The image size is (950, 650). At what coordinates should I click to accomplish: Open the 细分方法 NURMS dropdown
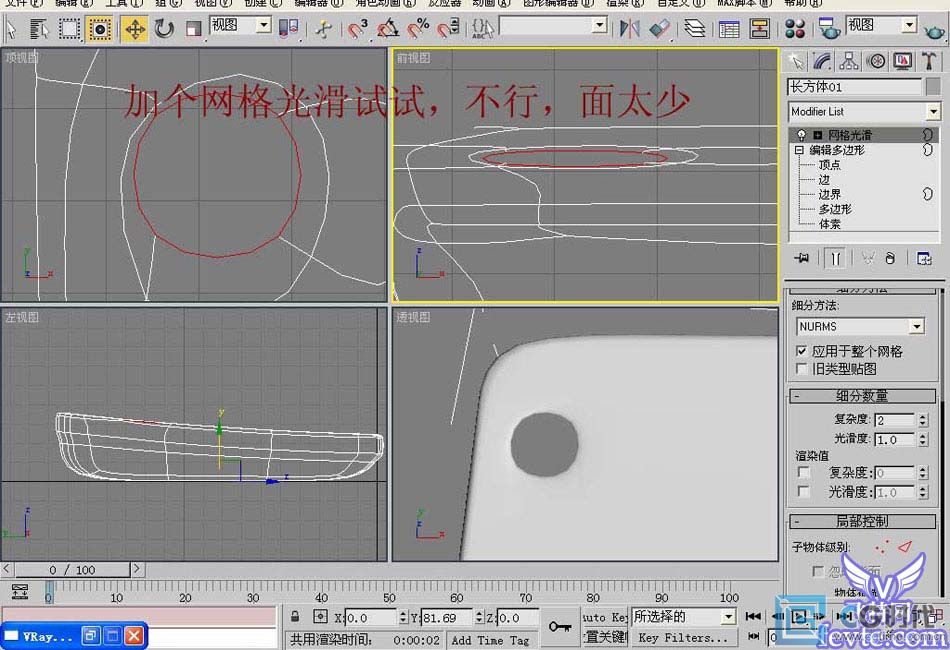click(x=860, y=327)
